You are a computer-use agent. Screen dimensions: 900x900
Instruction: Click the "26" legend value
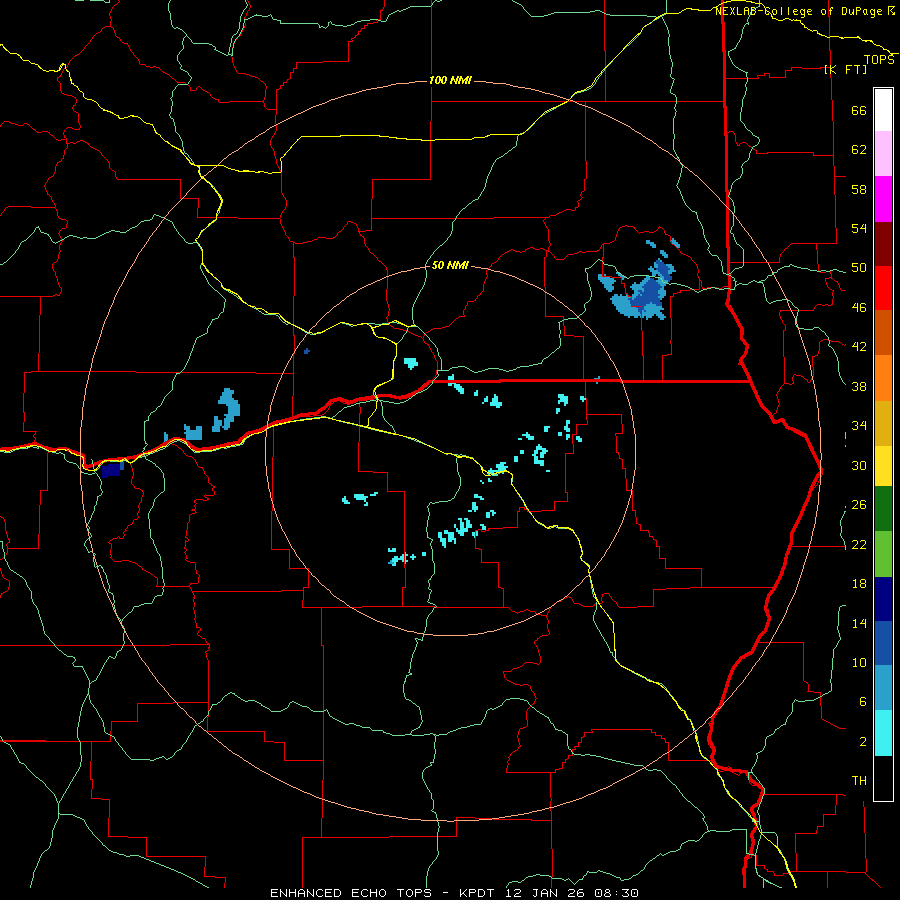[859, 505]
